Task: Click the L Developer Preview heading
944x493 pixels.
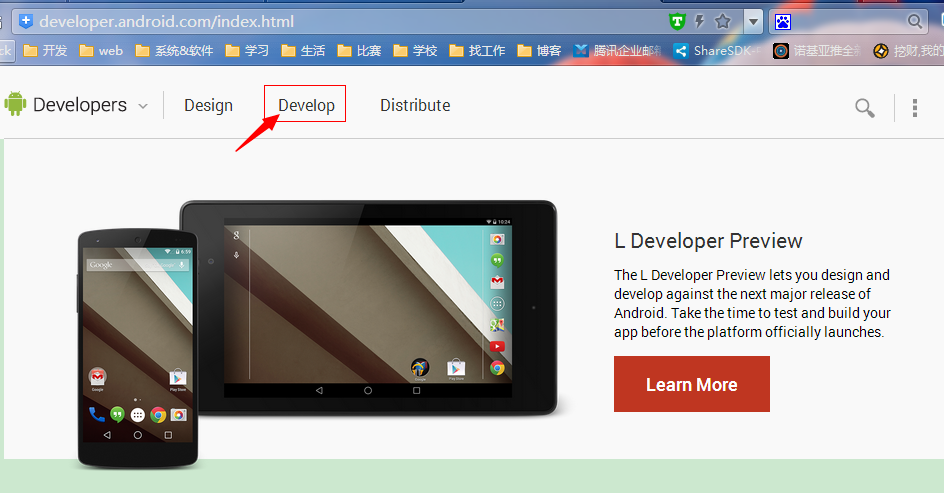Action: [708, 241]
